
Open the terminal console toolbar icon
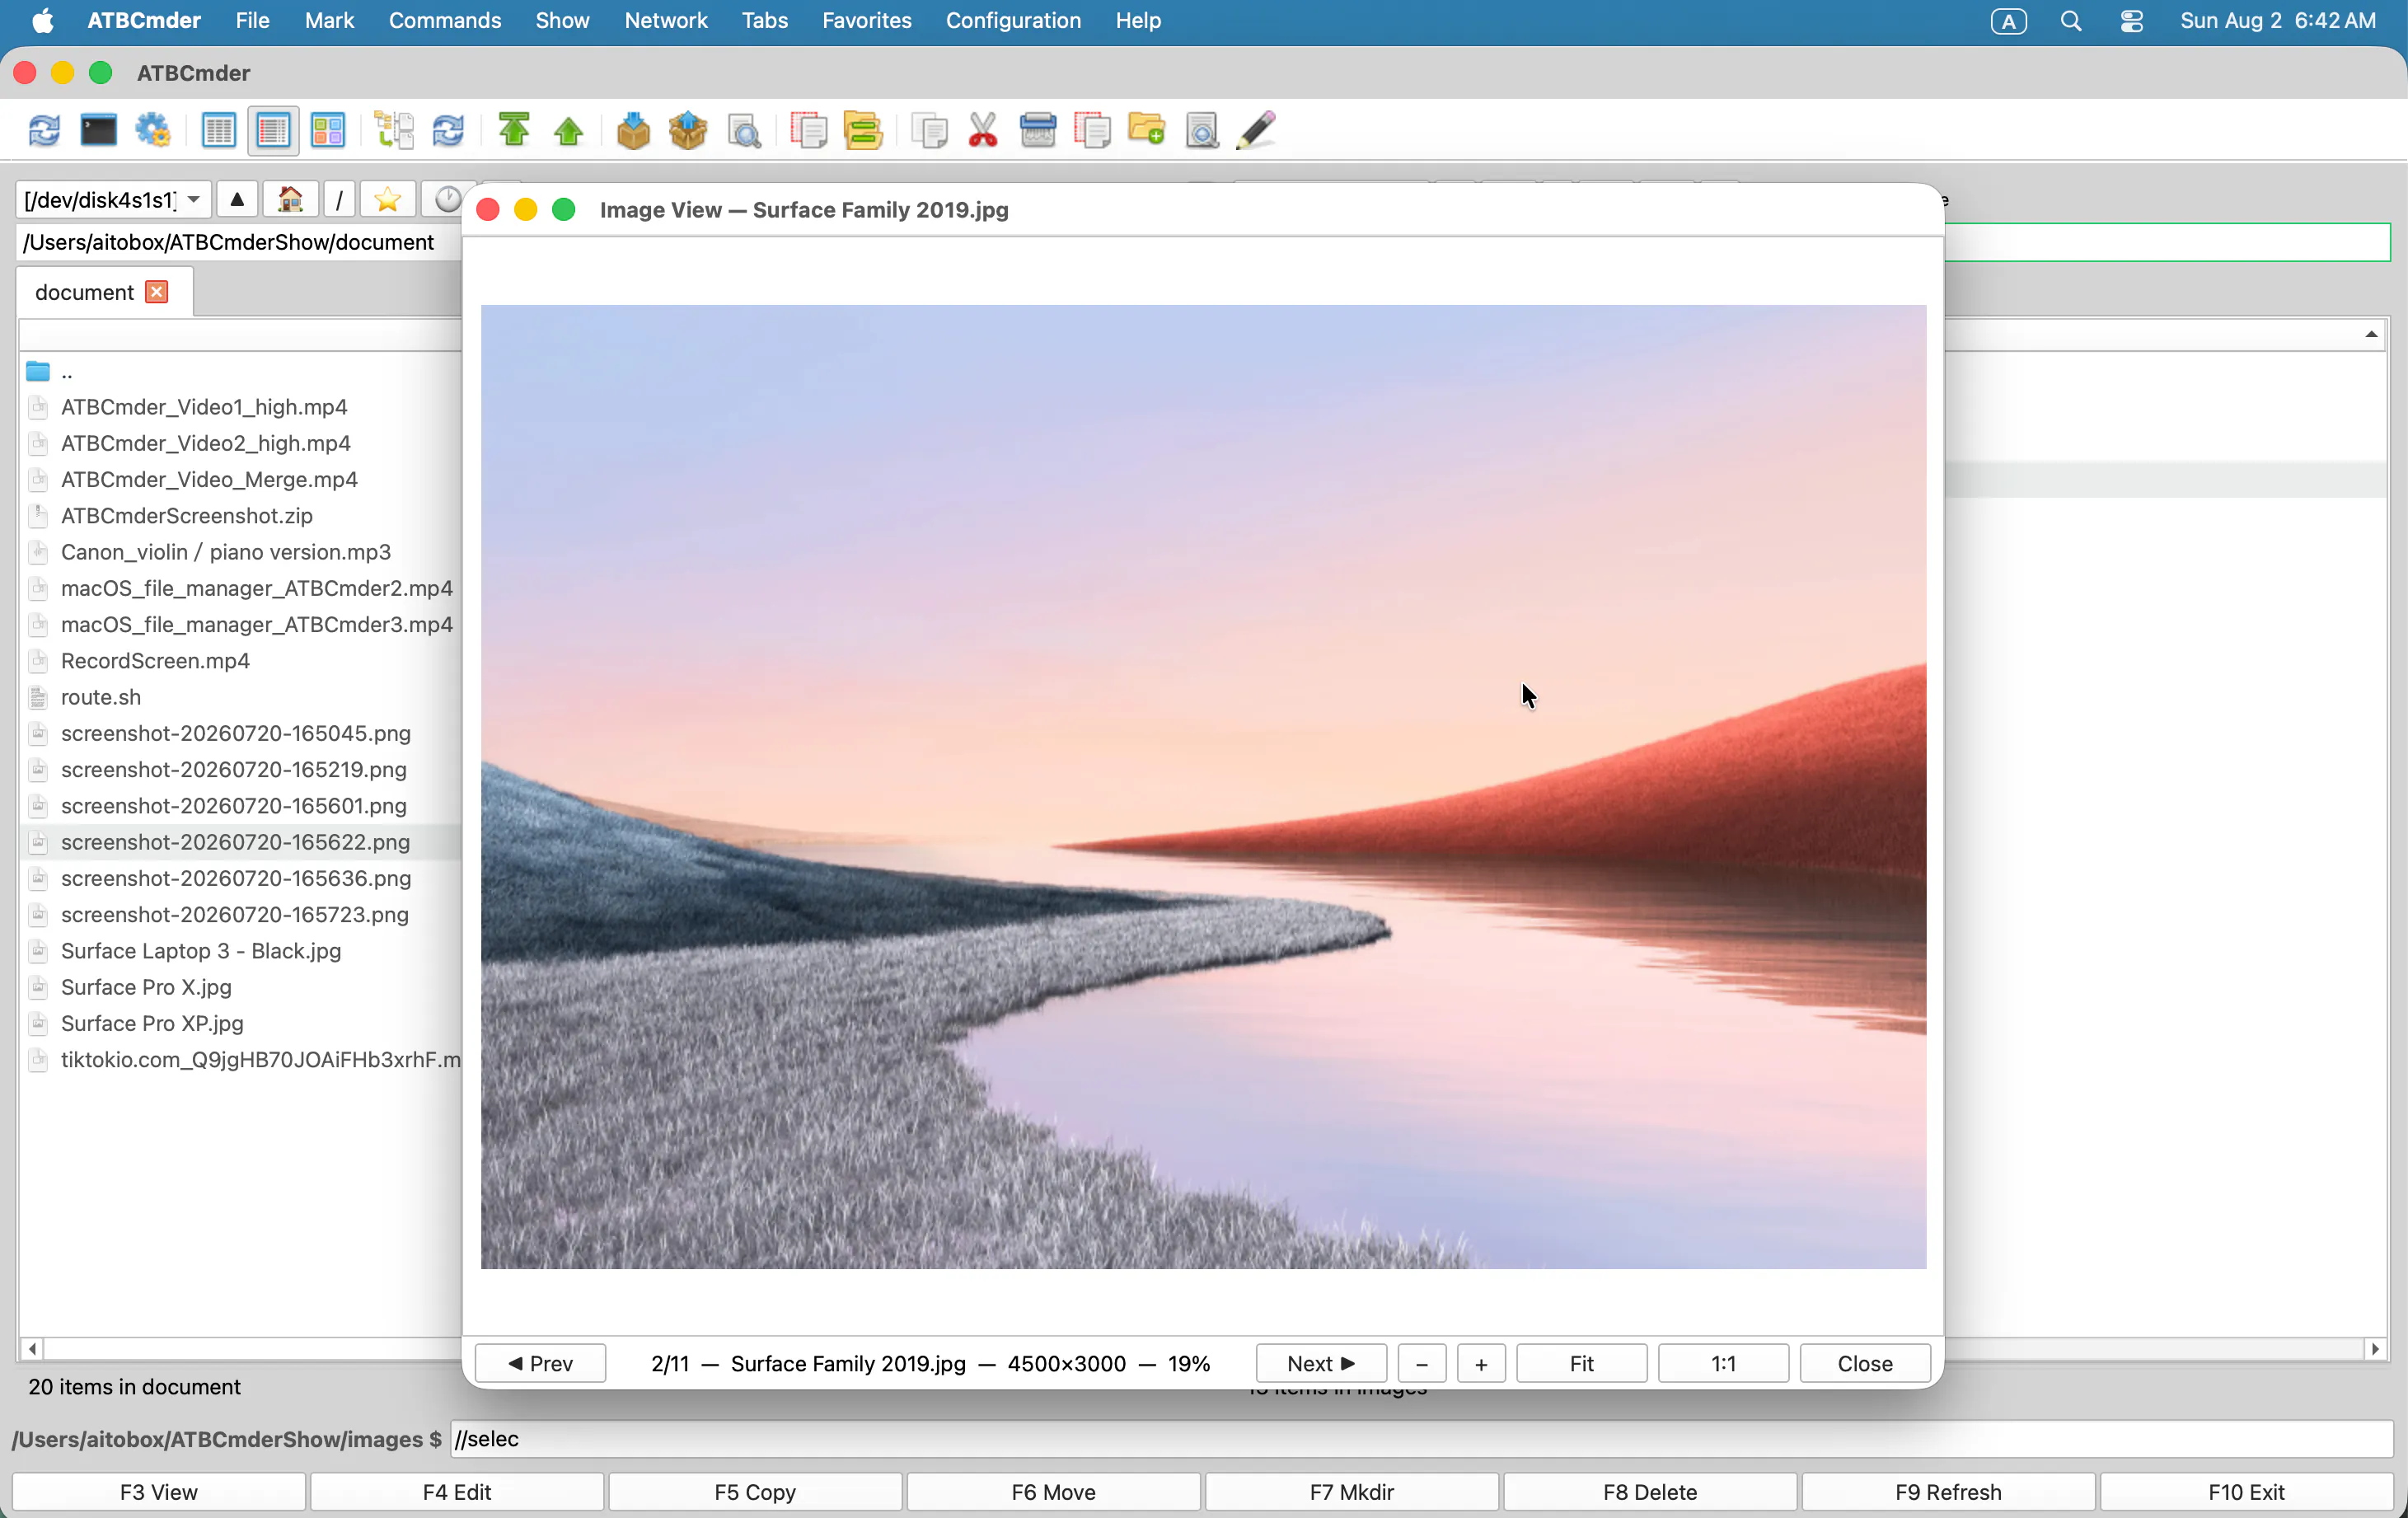98,131
